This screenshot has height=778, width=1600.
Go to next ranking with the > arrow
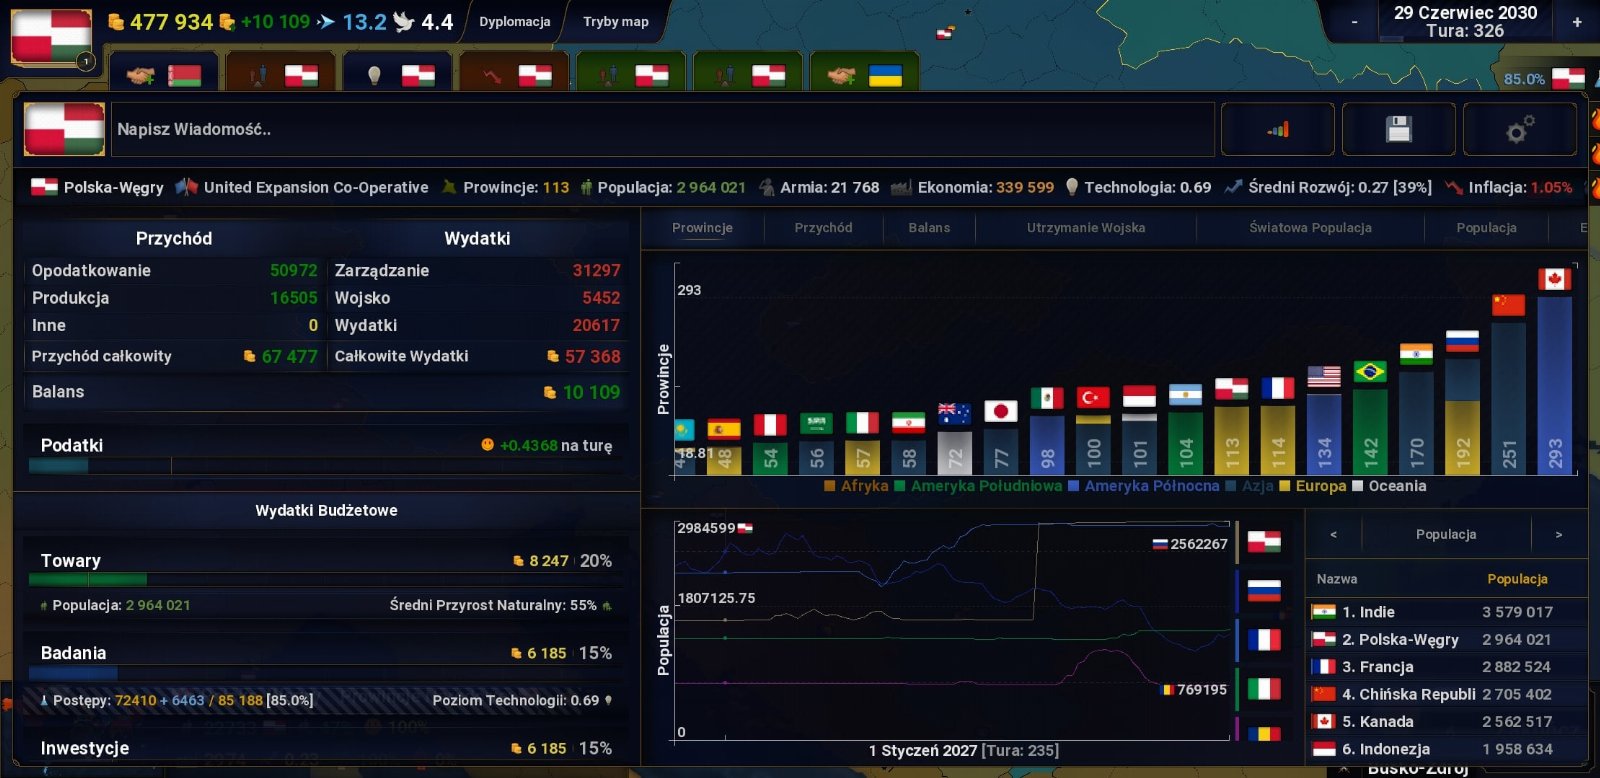[x=1558, y=535]
